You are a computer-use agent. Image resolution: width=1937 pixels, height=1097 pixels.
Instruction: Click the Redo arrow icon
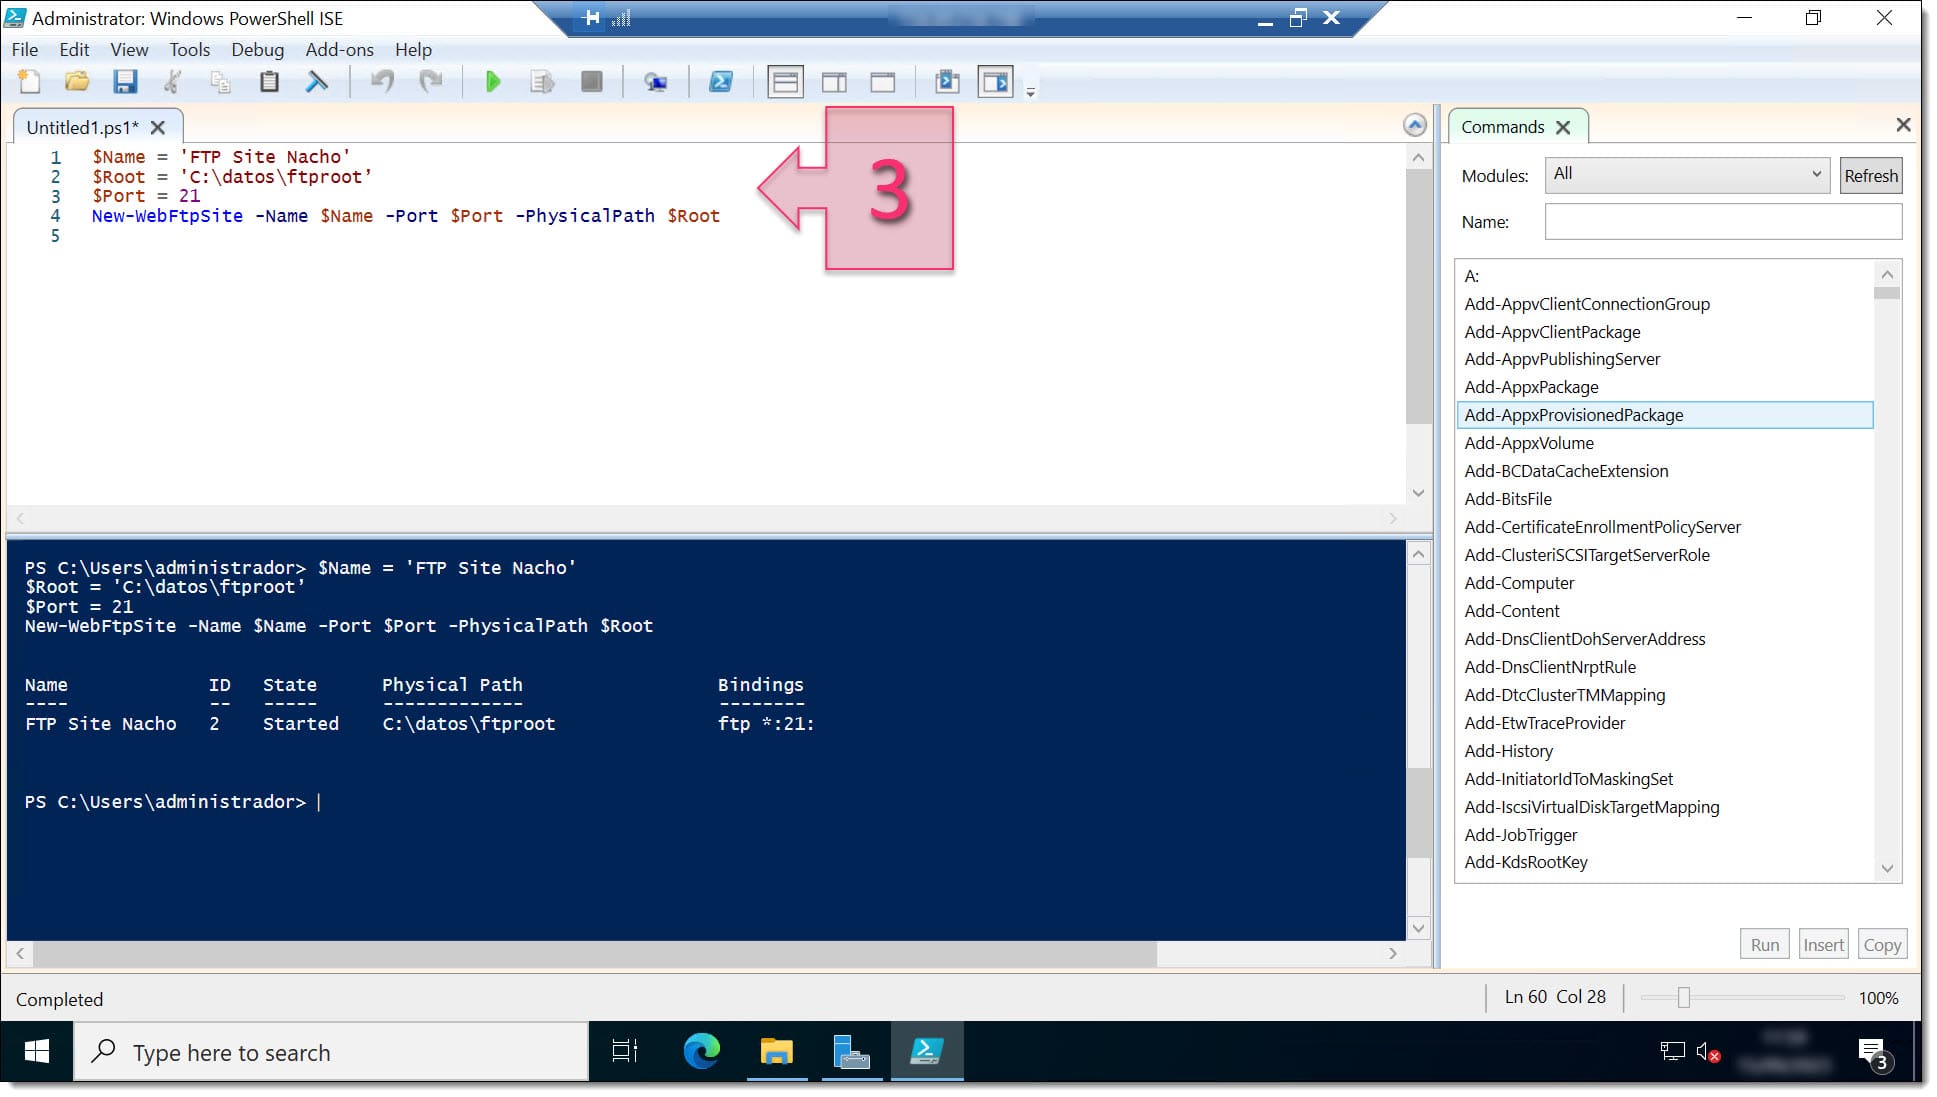point(430,82)
